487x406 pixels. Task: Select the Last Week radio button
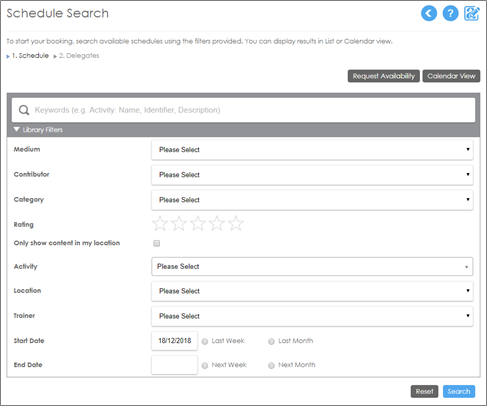point(205,341)
